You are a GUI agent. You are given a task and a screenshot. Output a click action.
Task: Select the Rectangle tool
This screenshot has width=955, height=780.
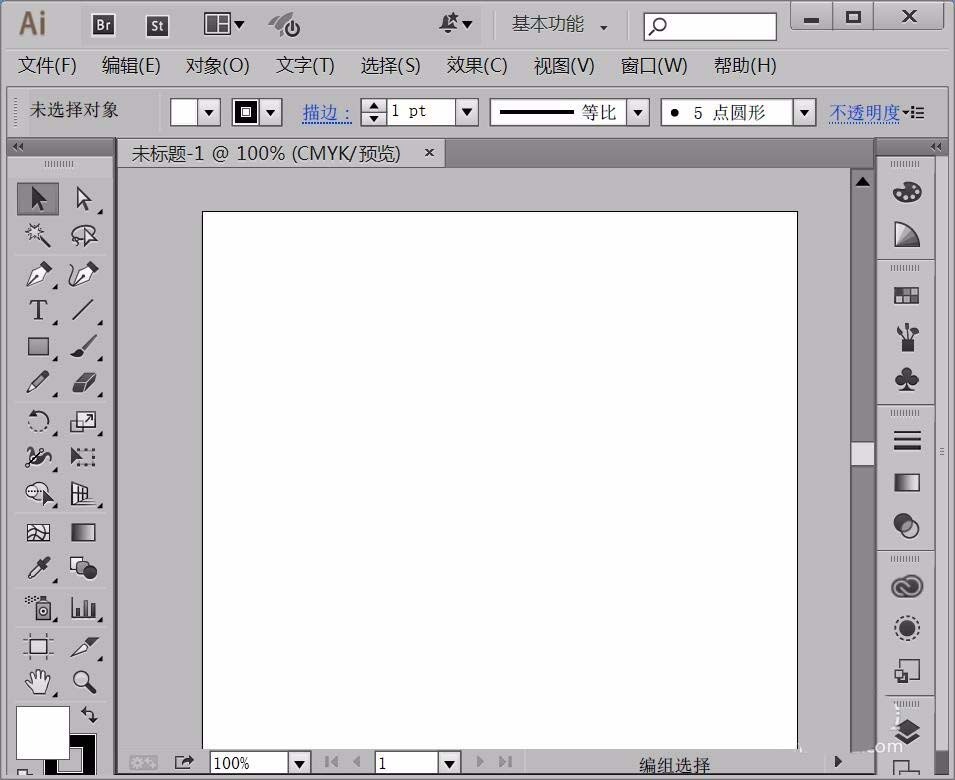coord(38,346)
